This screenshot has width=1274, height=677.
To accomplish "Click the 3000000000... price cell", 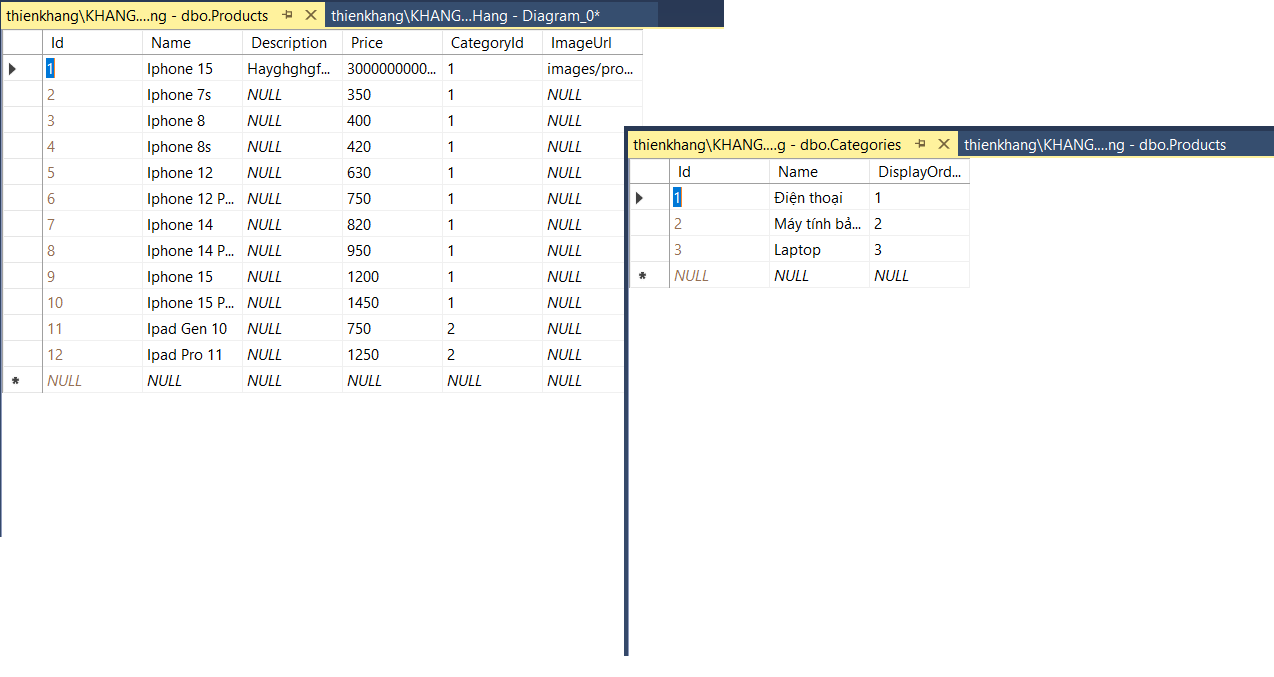I will click(x=392, y=69).
